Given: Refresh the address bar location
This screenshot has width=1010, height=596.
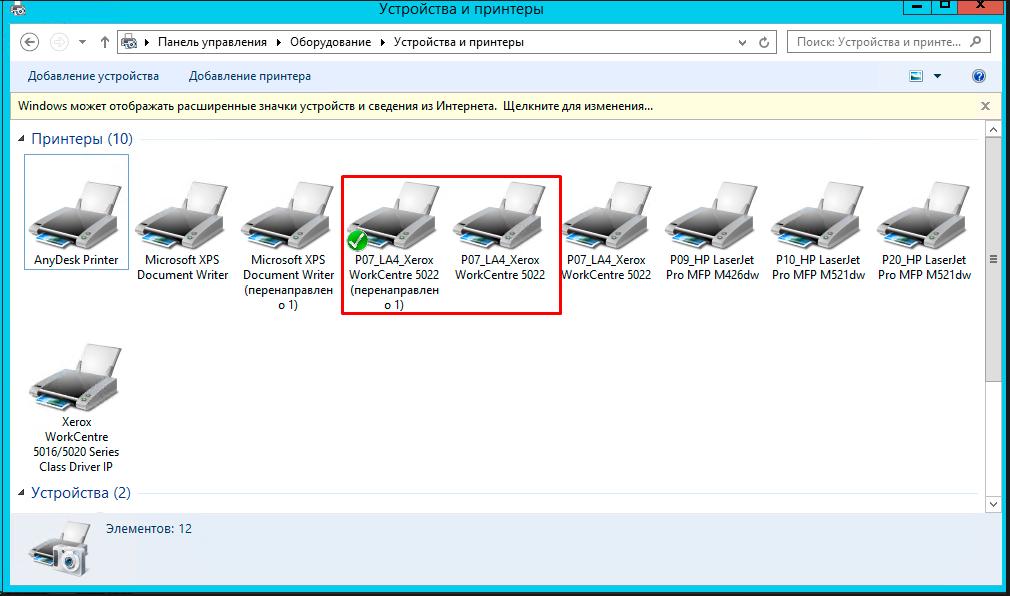Looking at the screenshot, I should 764,43.
